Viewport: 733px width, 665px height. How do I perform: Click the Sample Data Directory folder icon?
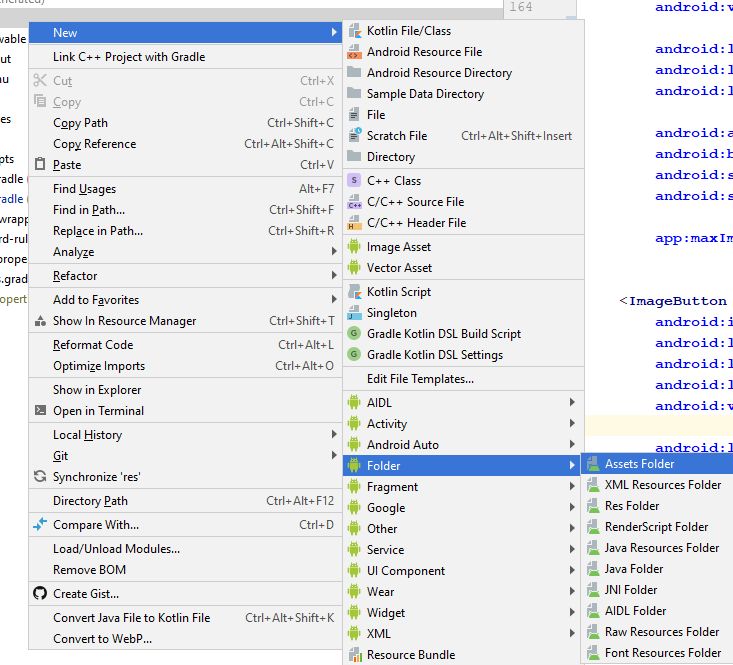click(x=354, y=93)
